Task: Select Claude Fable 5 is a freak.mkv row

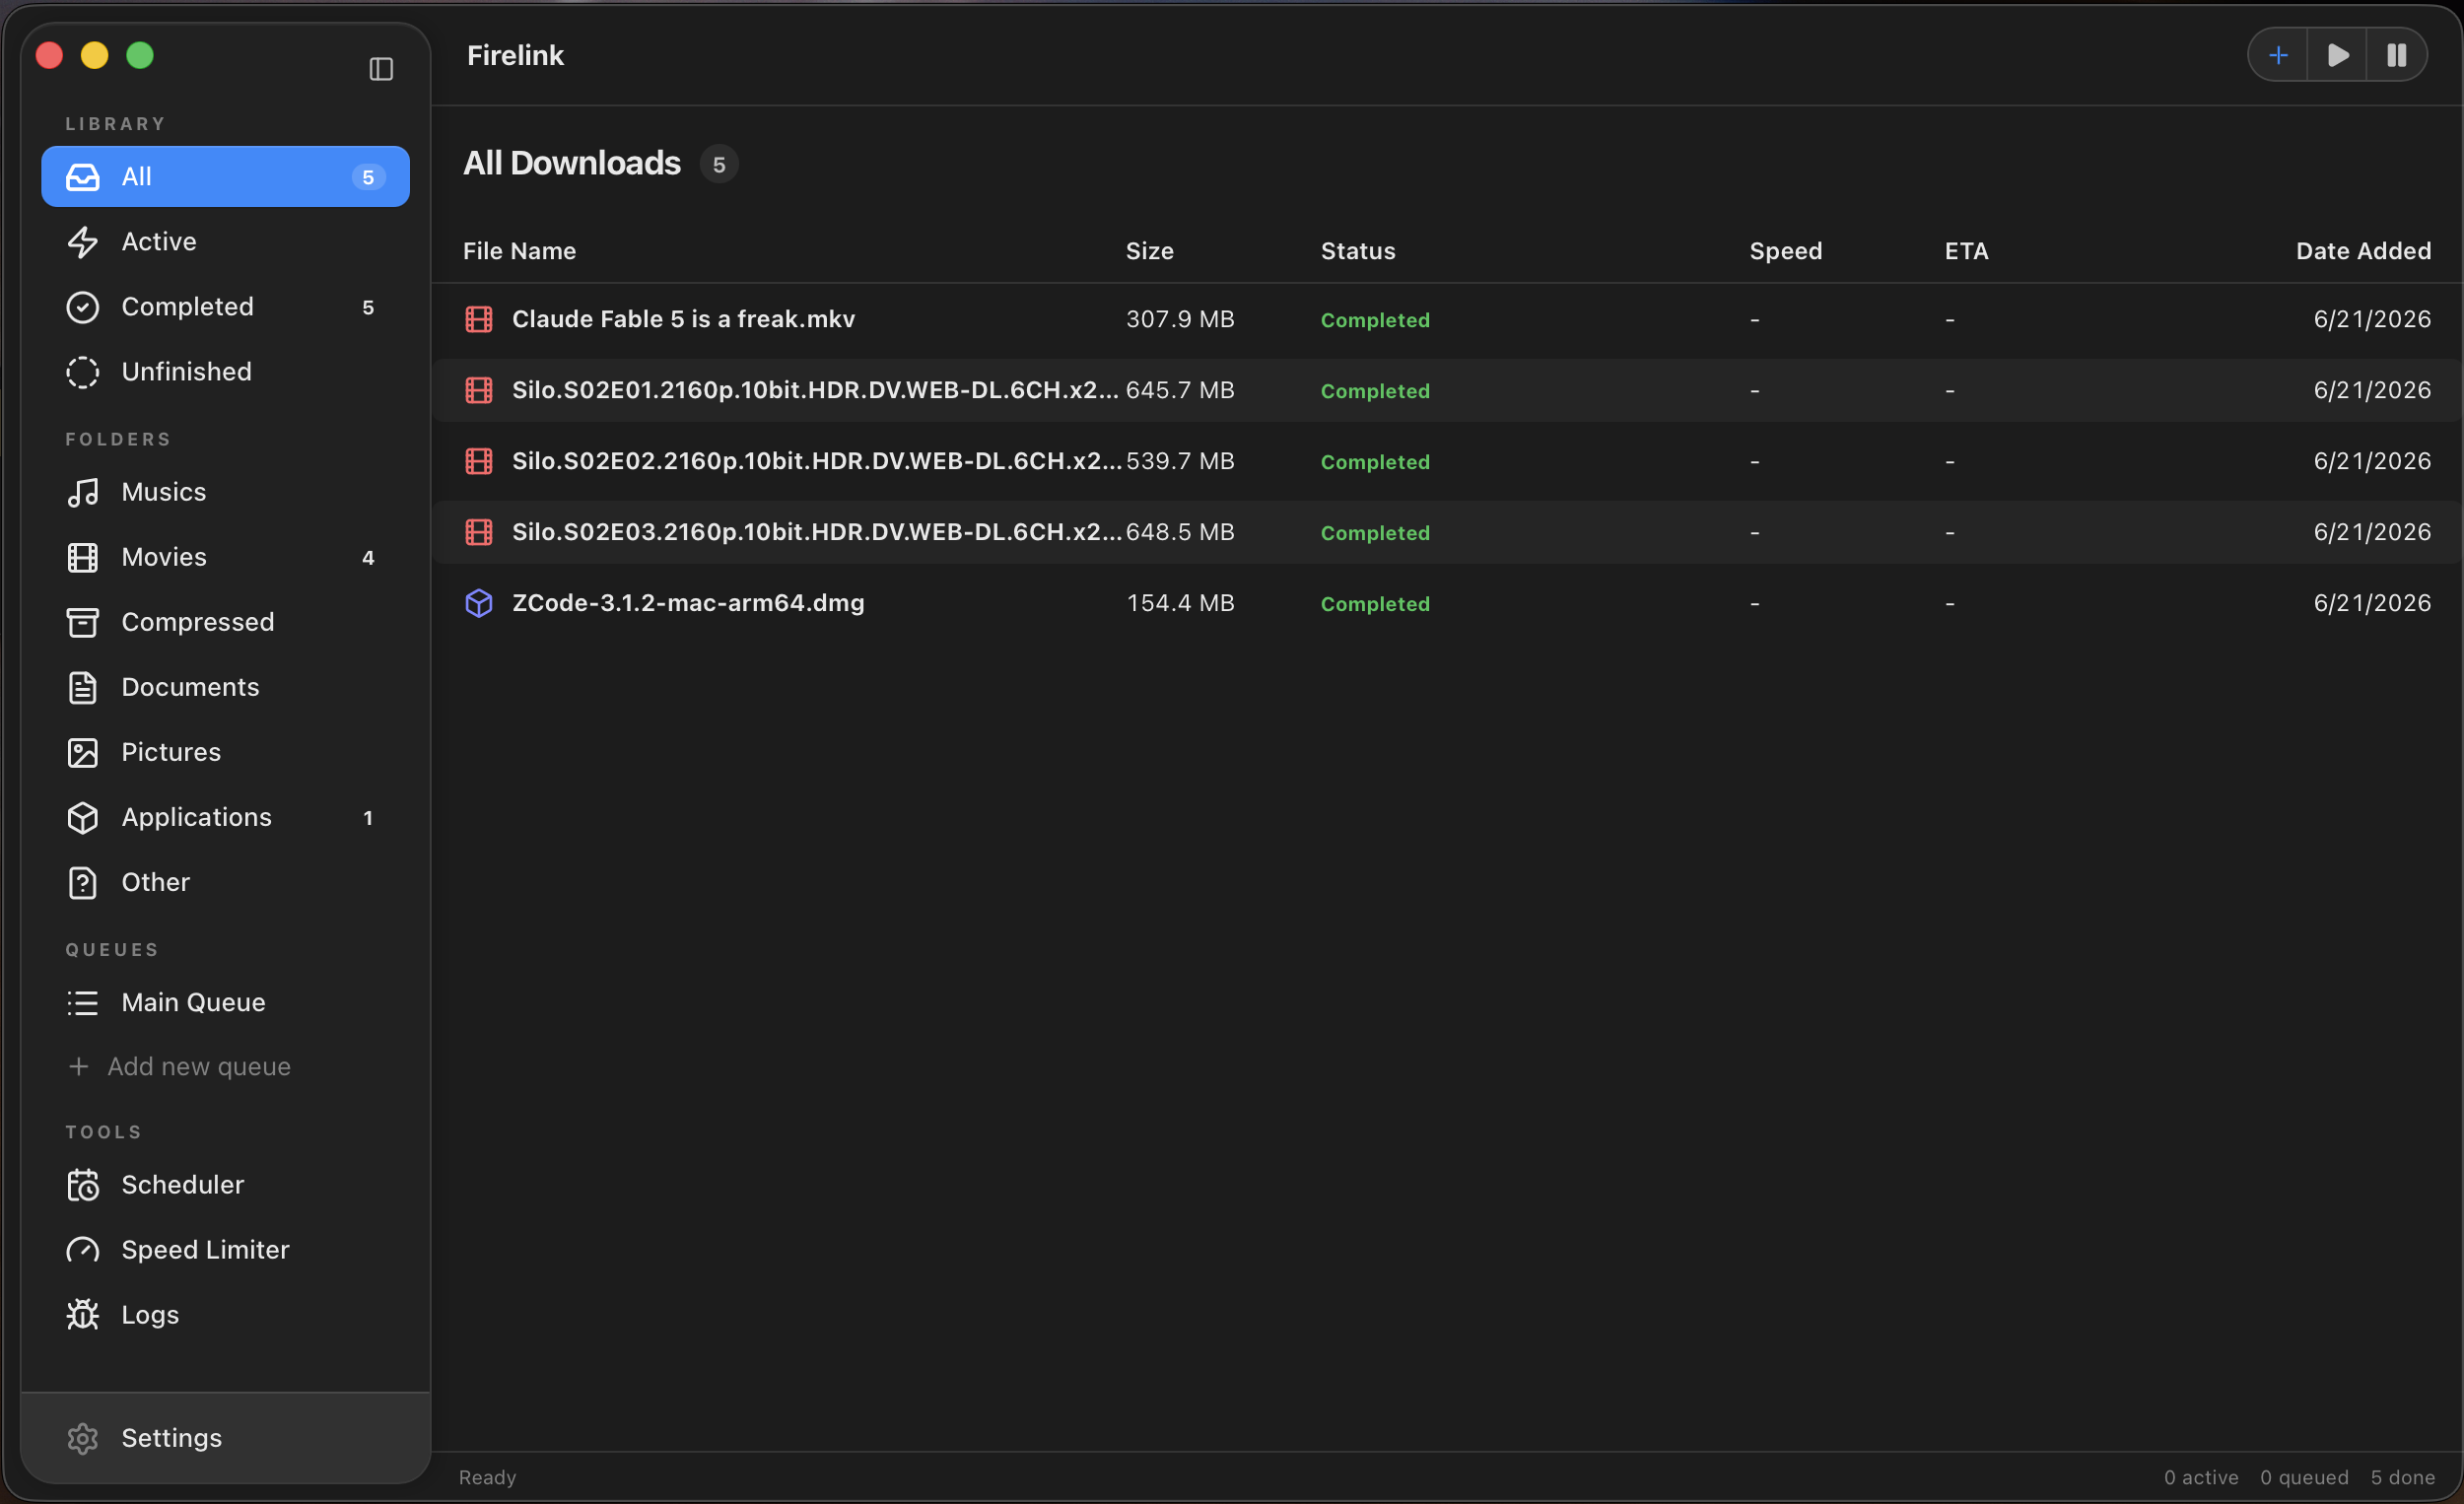Action: [x=1447, y=319]
